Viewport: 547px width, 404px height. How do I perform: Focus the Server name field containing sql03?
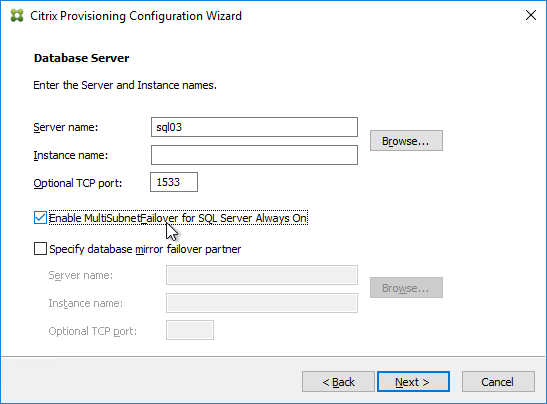[254, 127]
